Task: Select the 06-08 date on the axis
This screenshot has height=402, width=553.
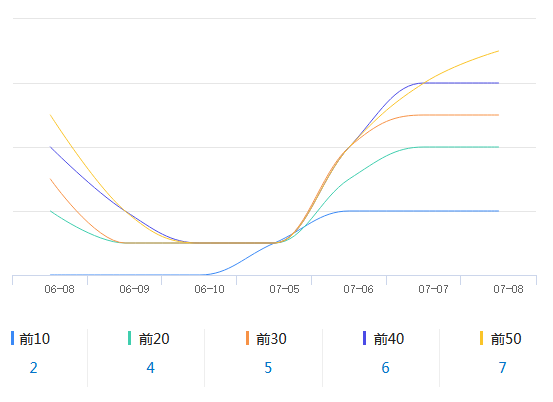Action: tap(59, 289)
